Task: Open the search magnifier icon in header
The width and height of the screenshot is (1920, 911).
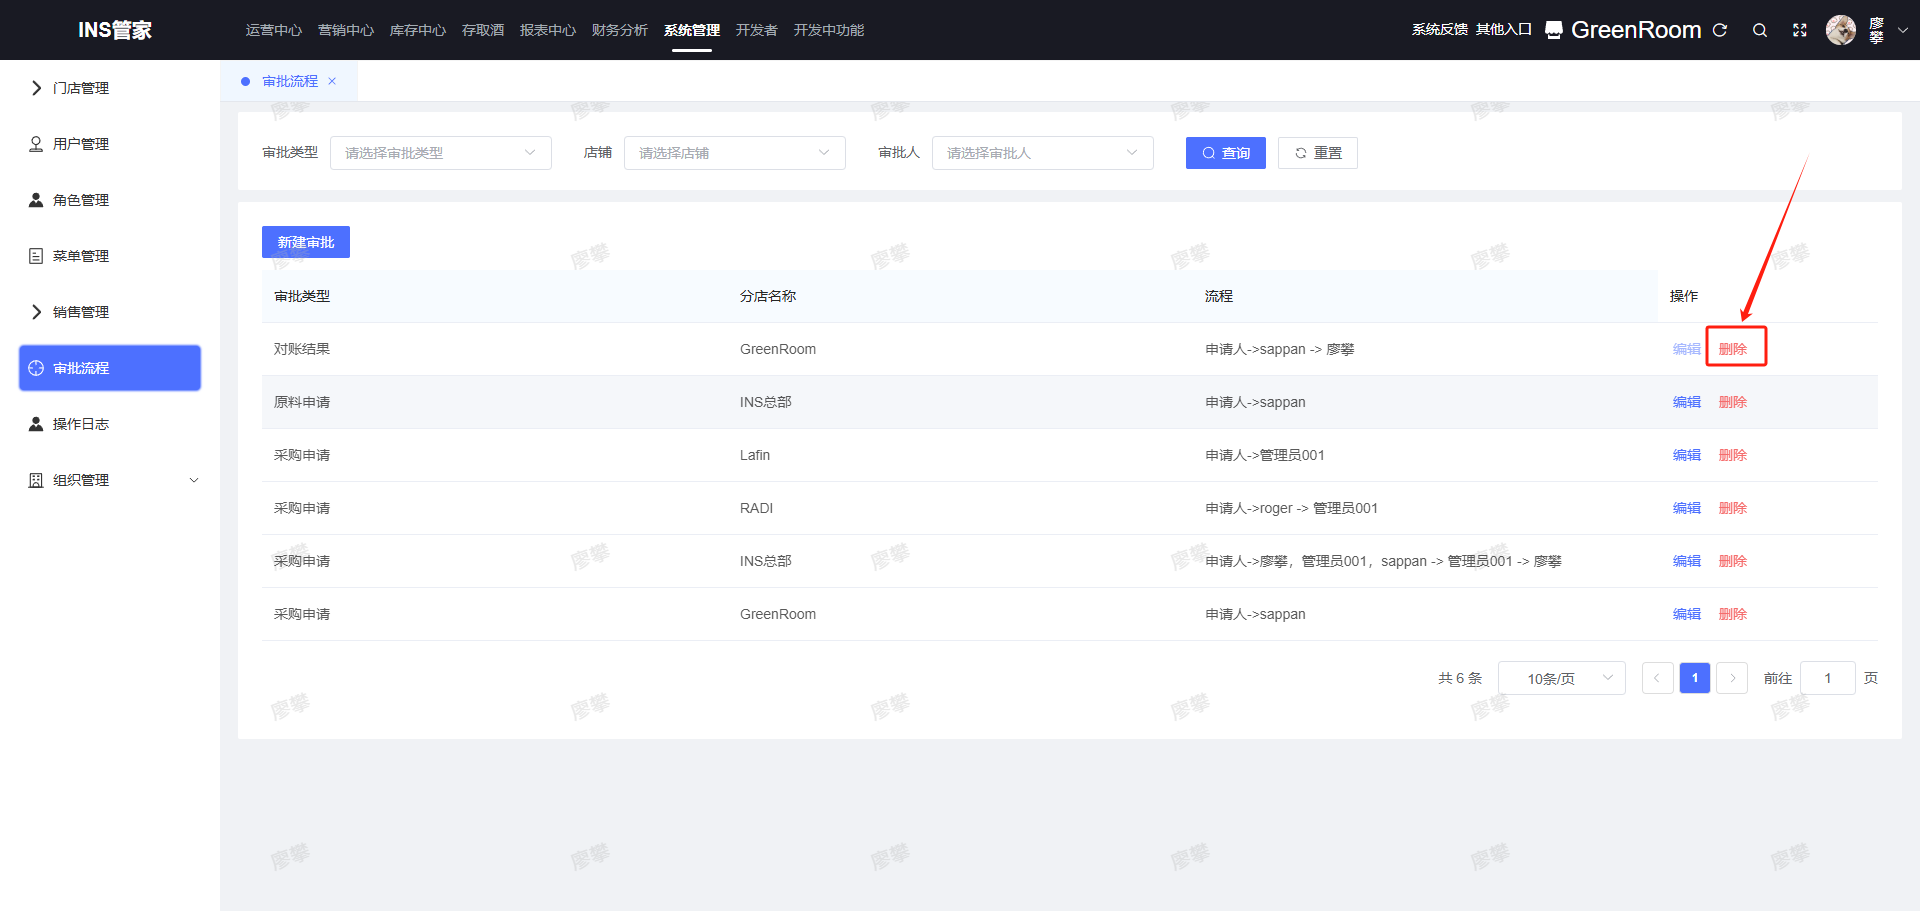Action: 1760,30
